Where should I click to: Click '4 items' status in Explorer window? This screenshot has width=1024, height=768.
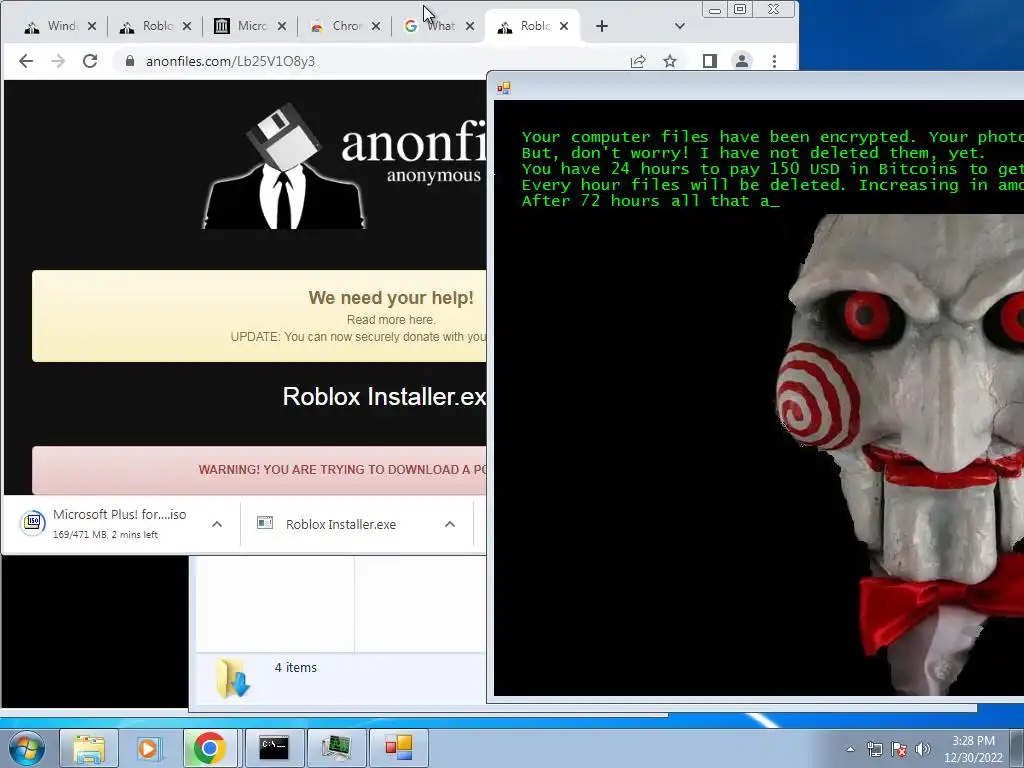[x=295, y=667]
